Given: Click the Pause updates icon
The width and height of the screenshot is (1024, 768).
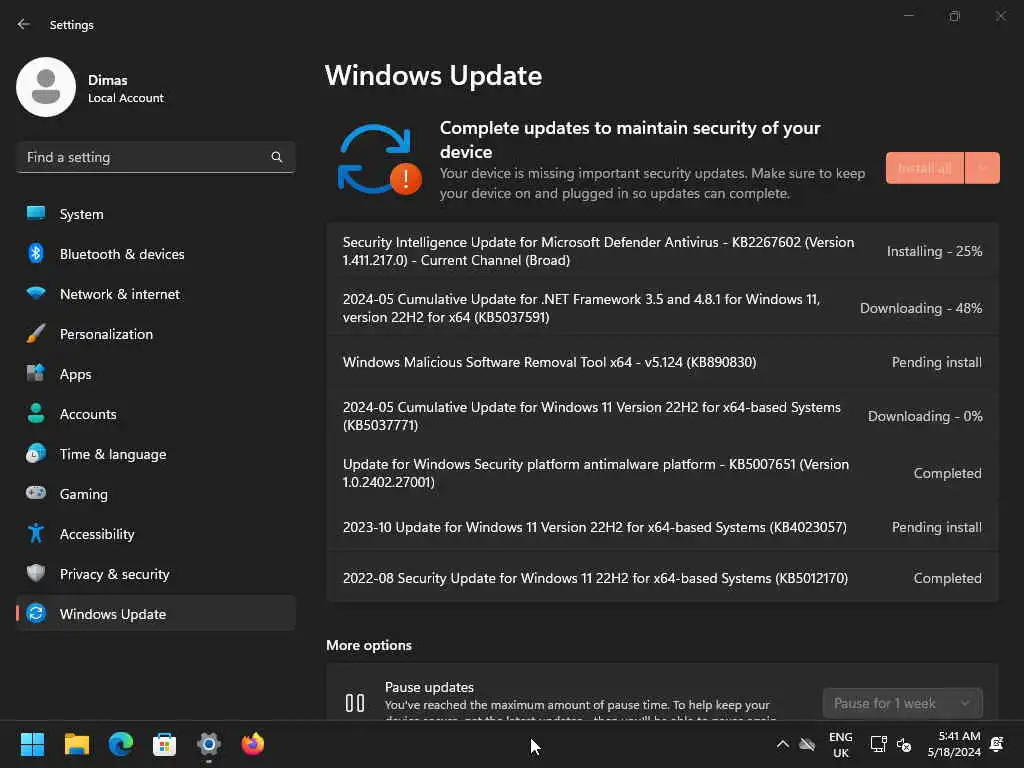Looking at the screenshot, I should [x=355, y=703].
